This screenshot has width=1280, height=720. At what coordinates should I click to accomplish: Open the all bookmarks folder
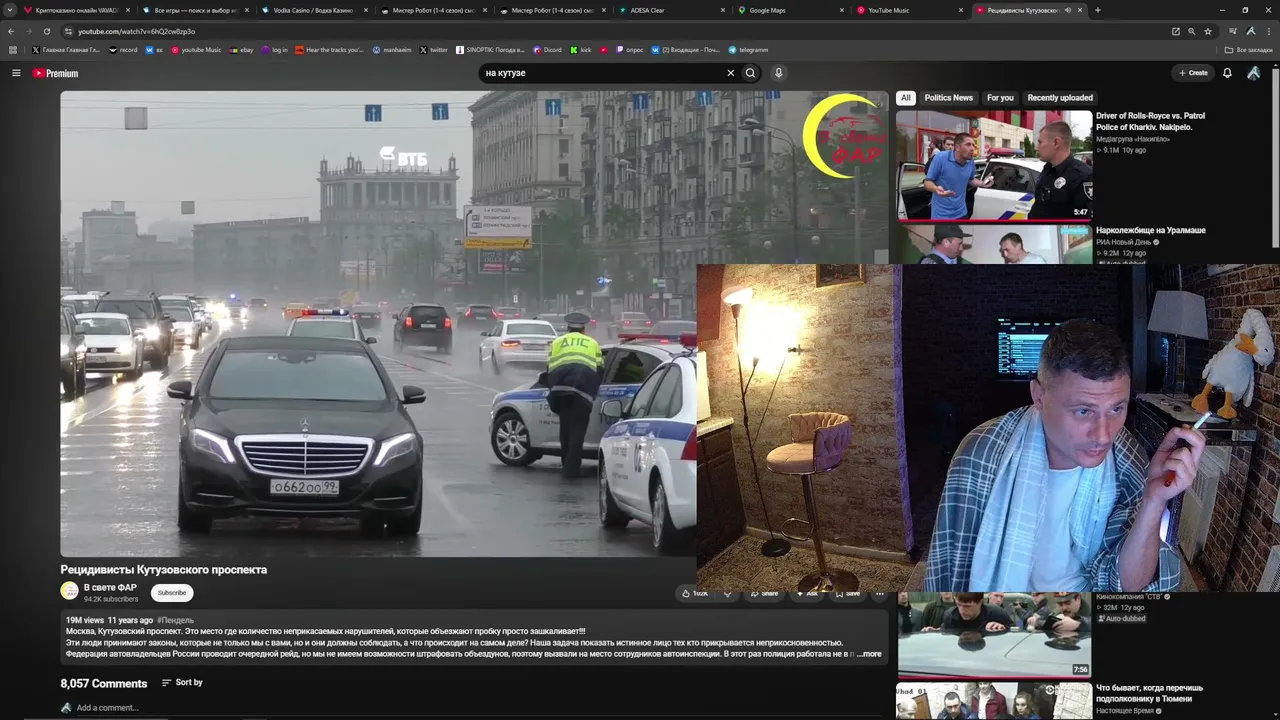point(1249,50)
